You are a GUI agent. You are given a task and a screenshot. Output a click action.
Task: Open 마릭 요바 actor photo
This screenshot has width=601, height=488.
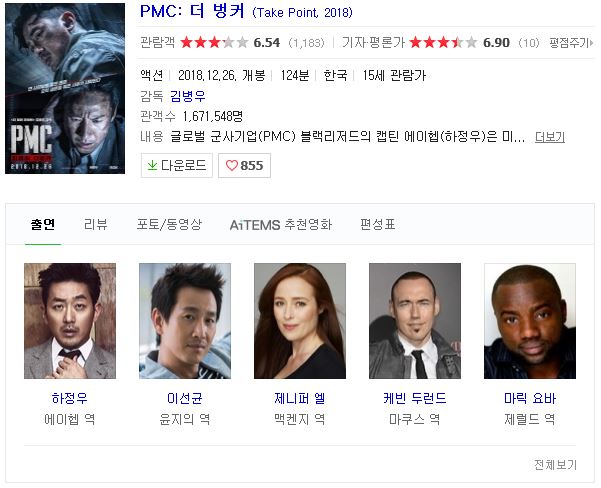530,321
